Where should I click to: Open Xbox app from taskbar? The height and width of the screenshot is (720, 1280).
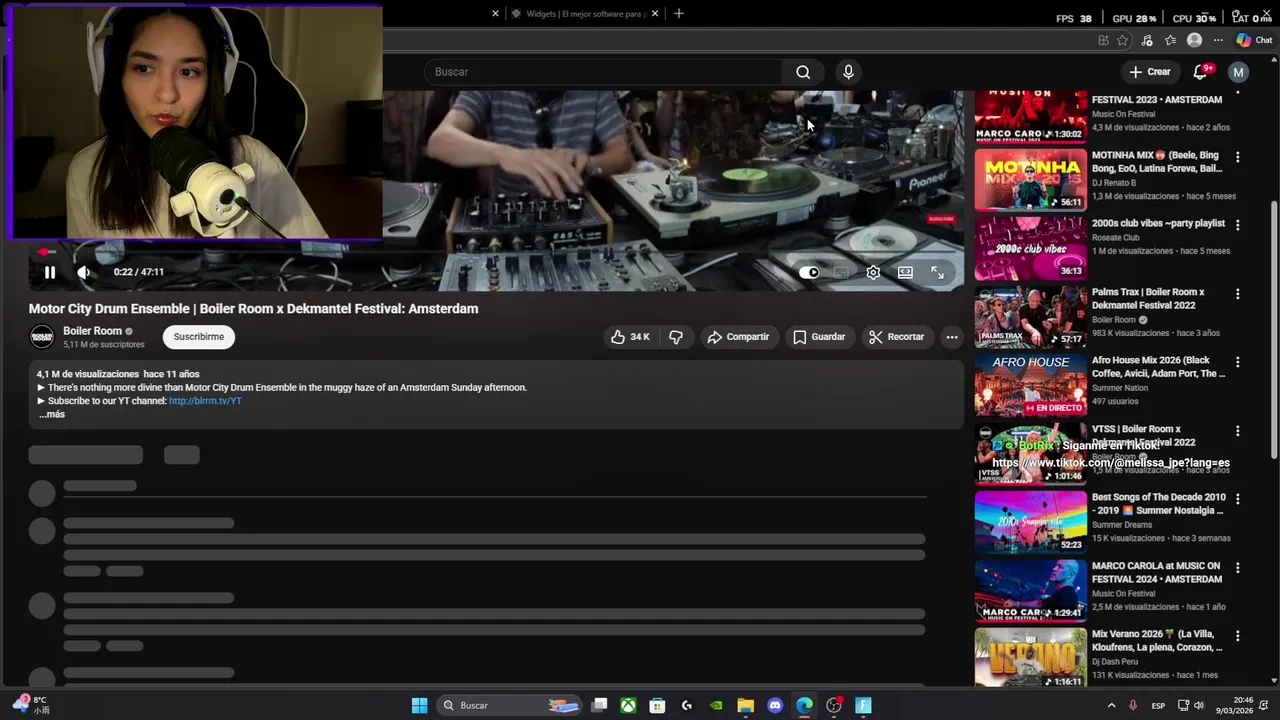pos(628,705)
